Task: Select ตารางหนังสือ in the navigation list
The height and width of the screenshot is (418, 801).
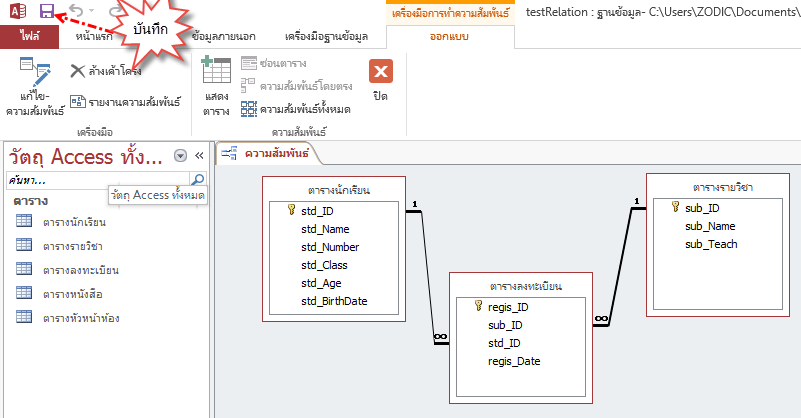Action: click(72, 294)
